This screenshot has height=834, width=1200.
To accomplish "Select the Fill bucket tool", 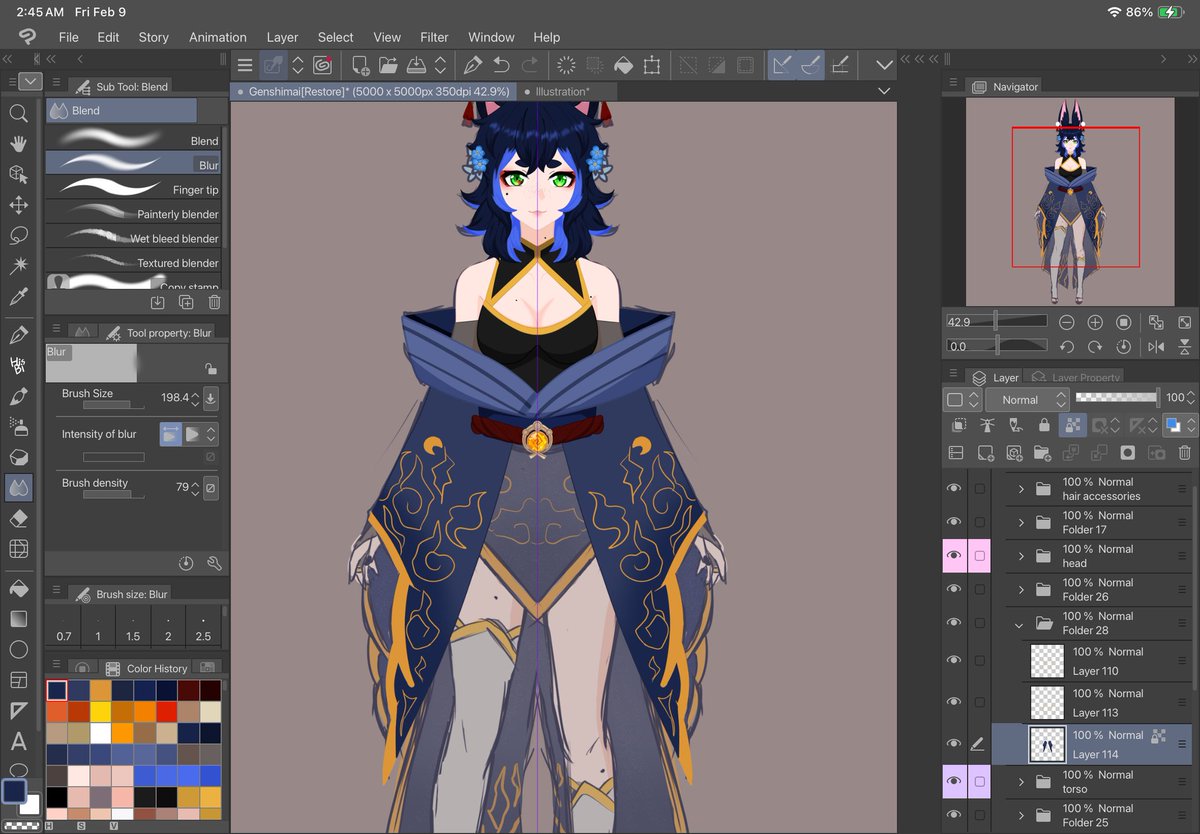I will 18,588.
